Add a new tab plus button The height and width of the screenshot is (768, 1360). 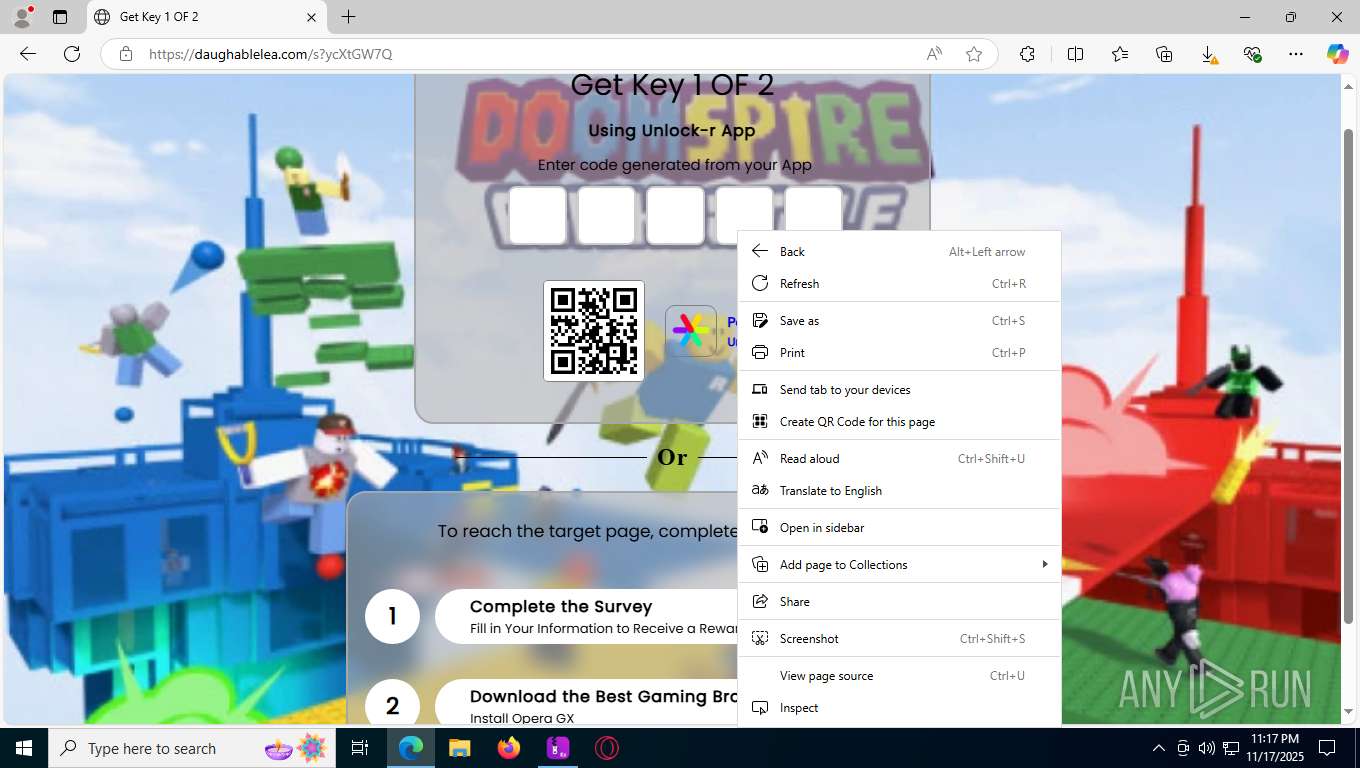coord(348,17)
